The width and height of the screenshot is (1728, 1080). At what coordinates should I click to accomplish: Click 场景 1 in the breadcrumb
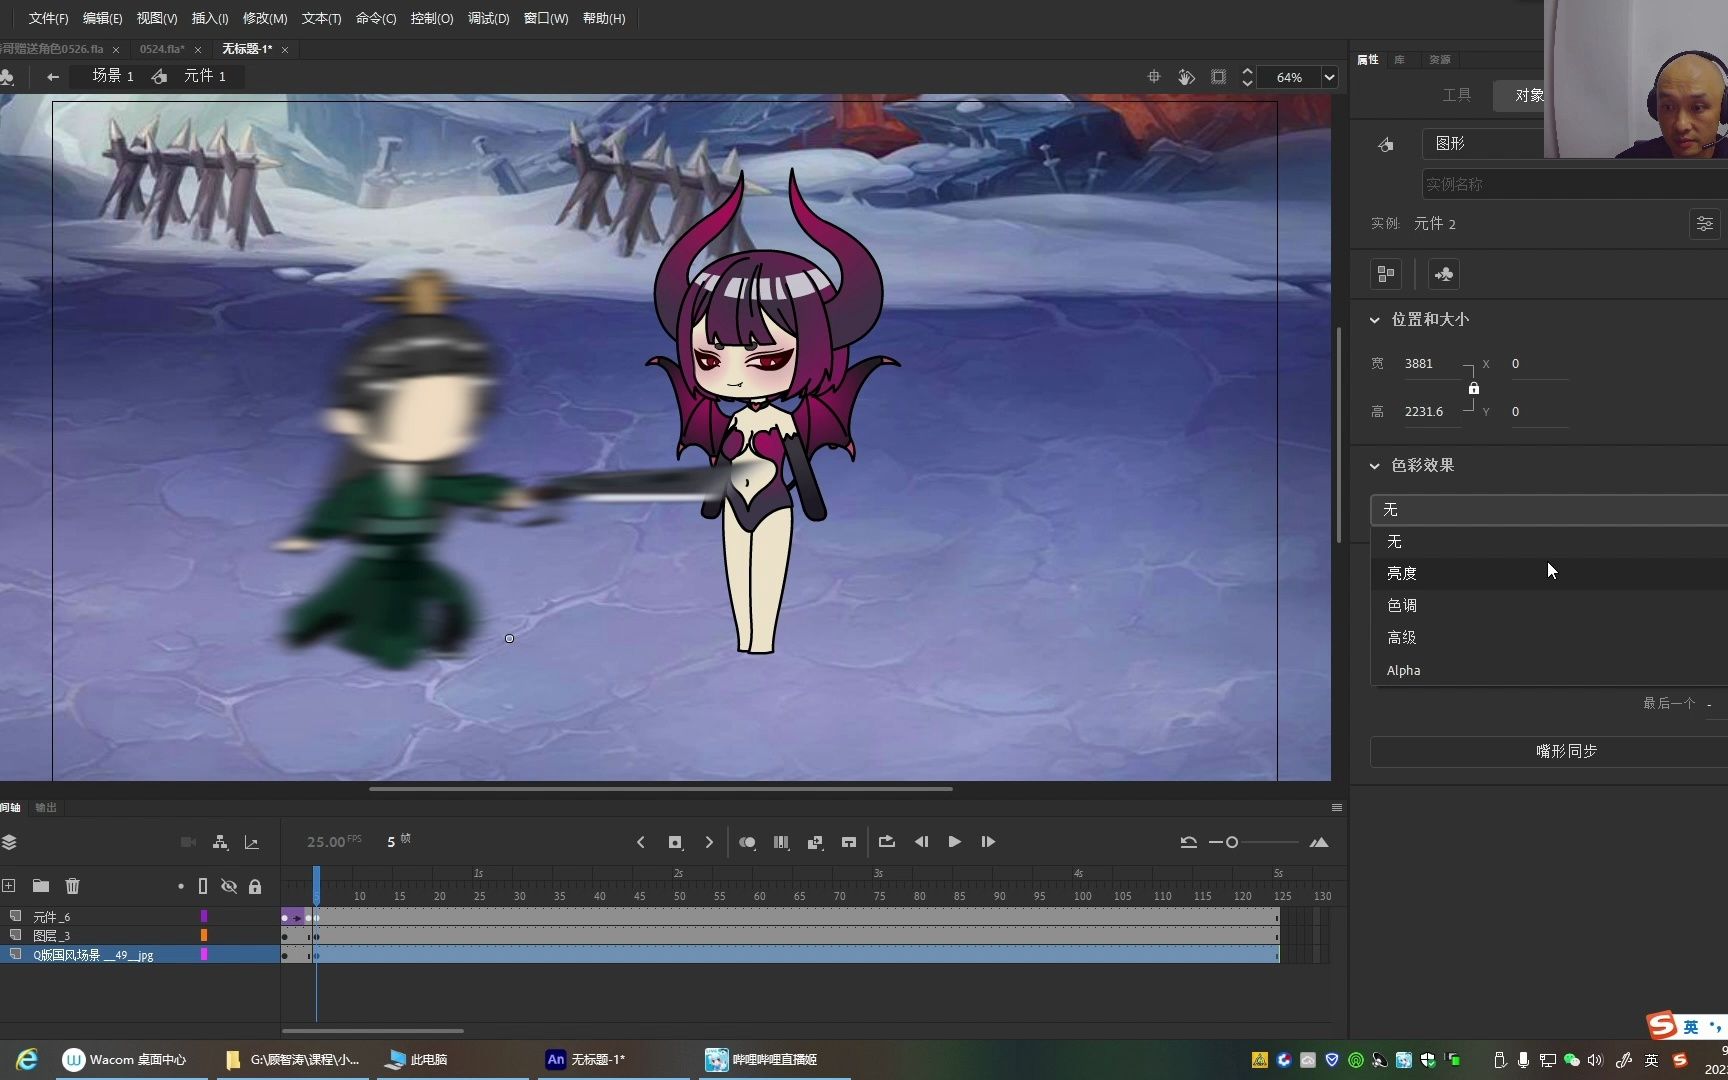113,76
